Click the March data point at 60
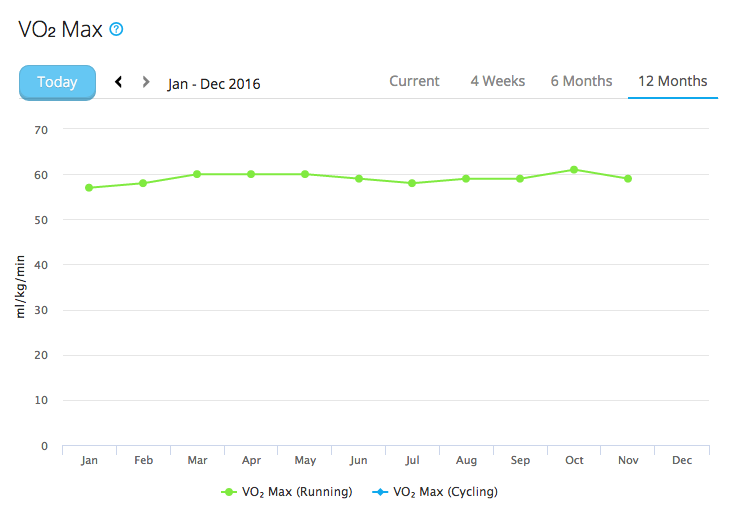The height and width of the screenshot is (511, 744). (197, 174)
